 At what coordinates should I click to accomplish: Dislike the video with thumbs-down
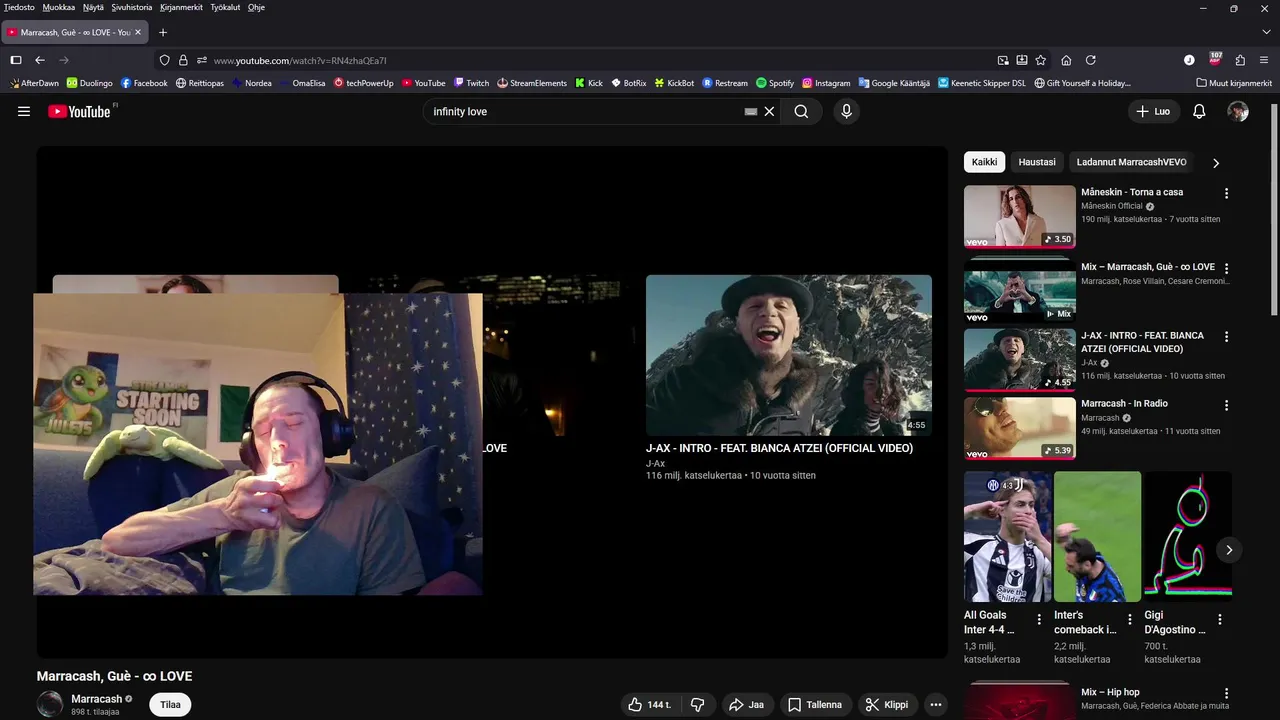tap(698, 705)
